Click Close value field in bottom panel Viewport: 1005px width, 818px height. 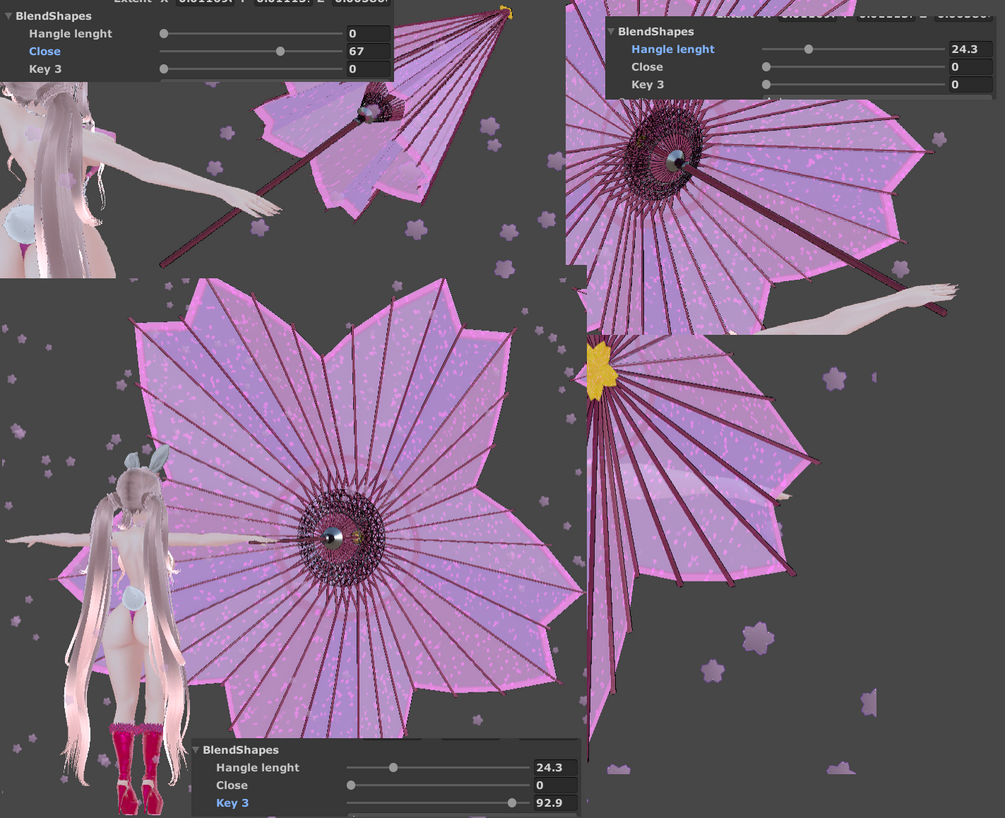click(x=555, y=785)
